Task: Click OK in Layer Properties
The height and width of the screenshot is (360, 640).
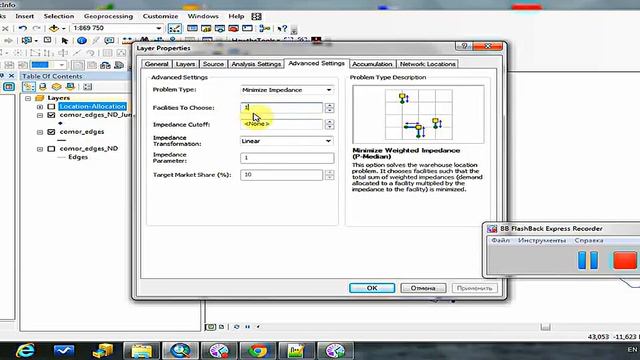Action: coord(372,288)
